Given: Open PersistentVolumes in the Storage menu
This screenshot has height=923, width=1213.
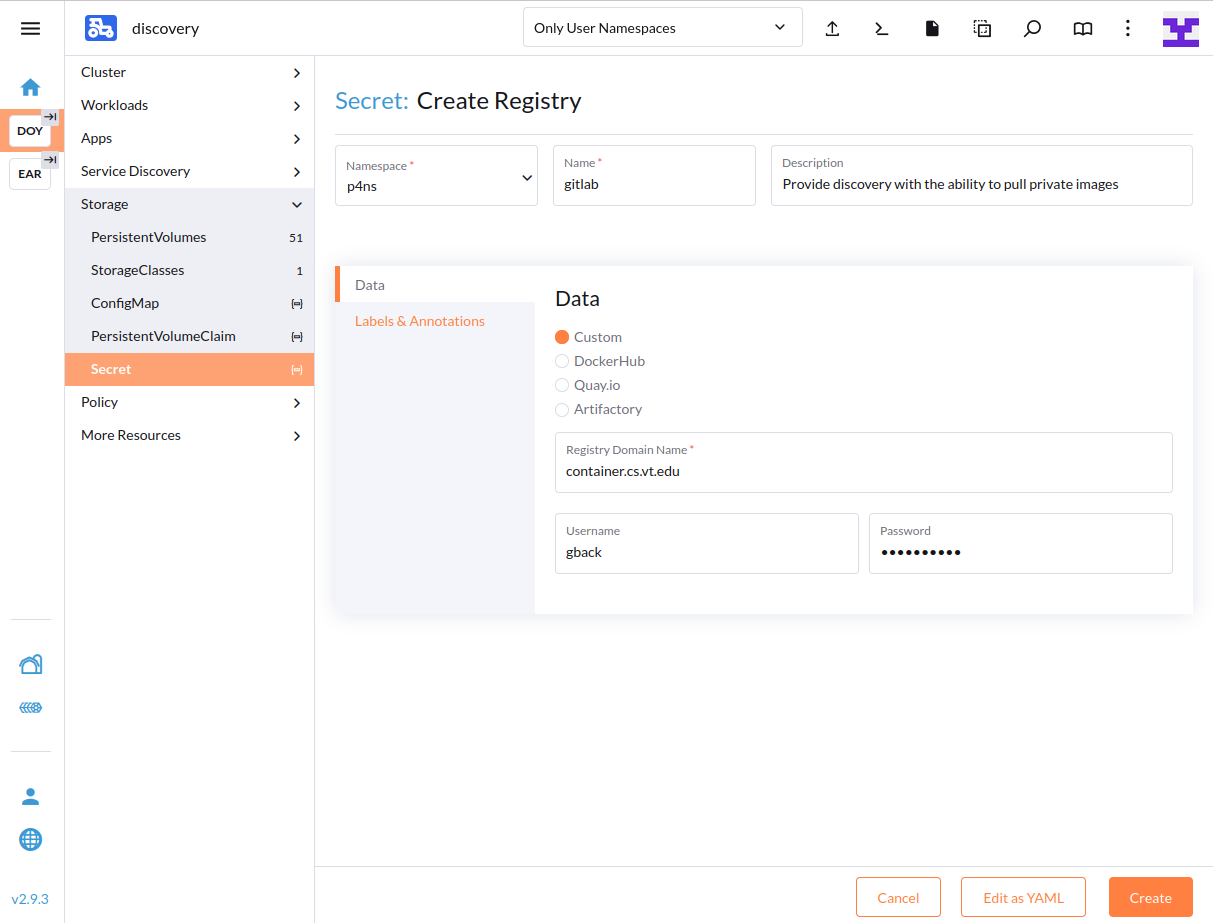Looking at the screenshot, I should pyautogui.click(x=149, y=237).
